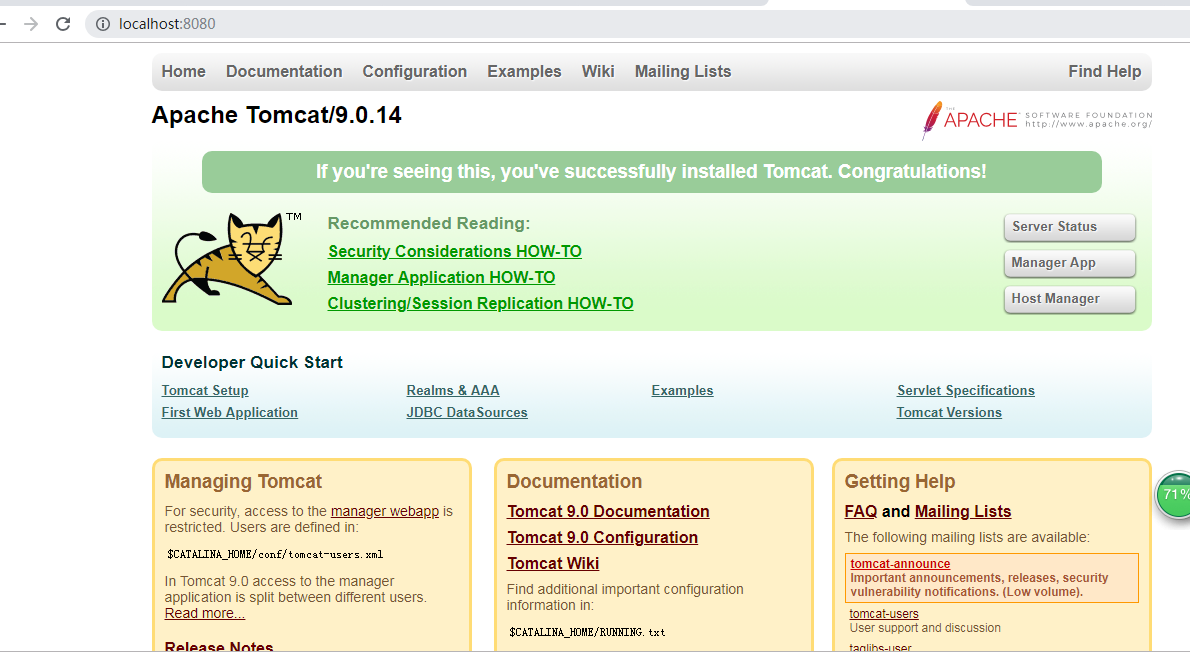This screenshot has height=654, width=1190.
Task: Open Configuration in the navigation bar
Action: 414,71
